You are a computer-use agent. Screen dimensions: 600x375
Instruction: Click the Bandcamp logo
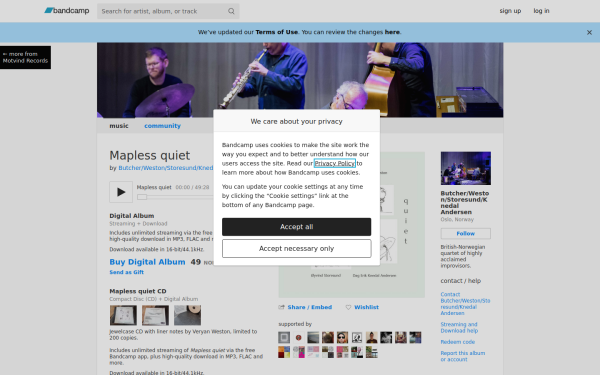pyautogui.click(x=67, y=11)
